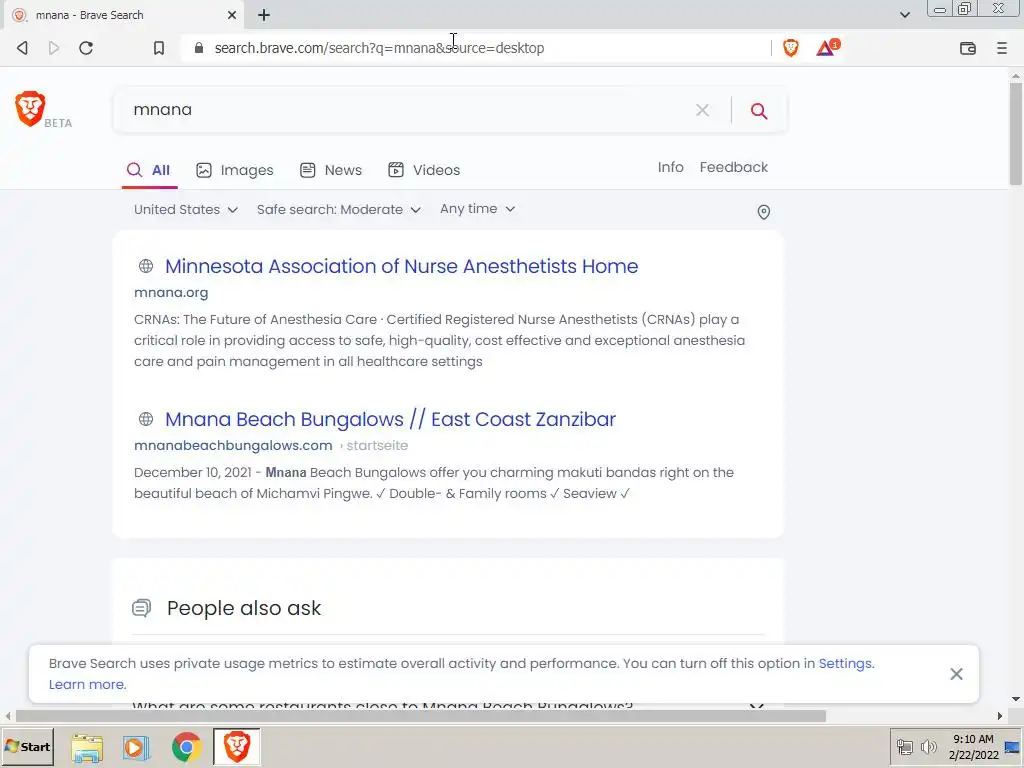Viewport: 1024px width, 768px height.
Task: Reload the current page
Action: pyautogui.click(x=86, y=48)
